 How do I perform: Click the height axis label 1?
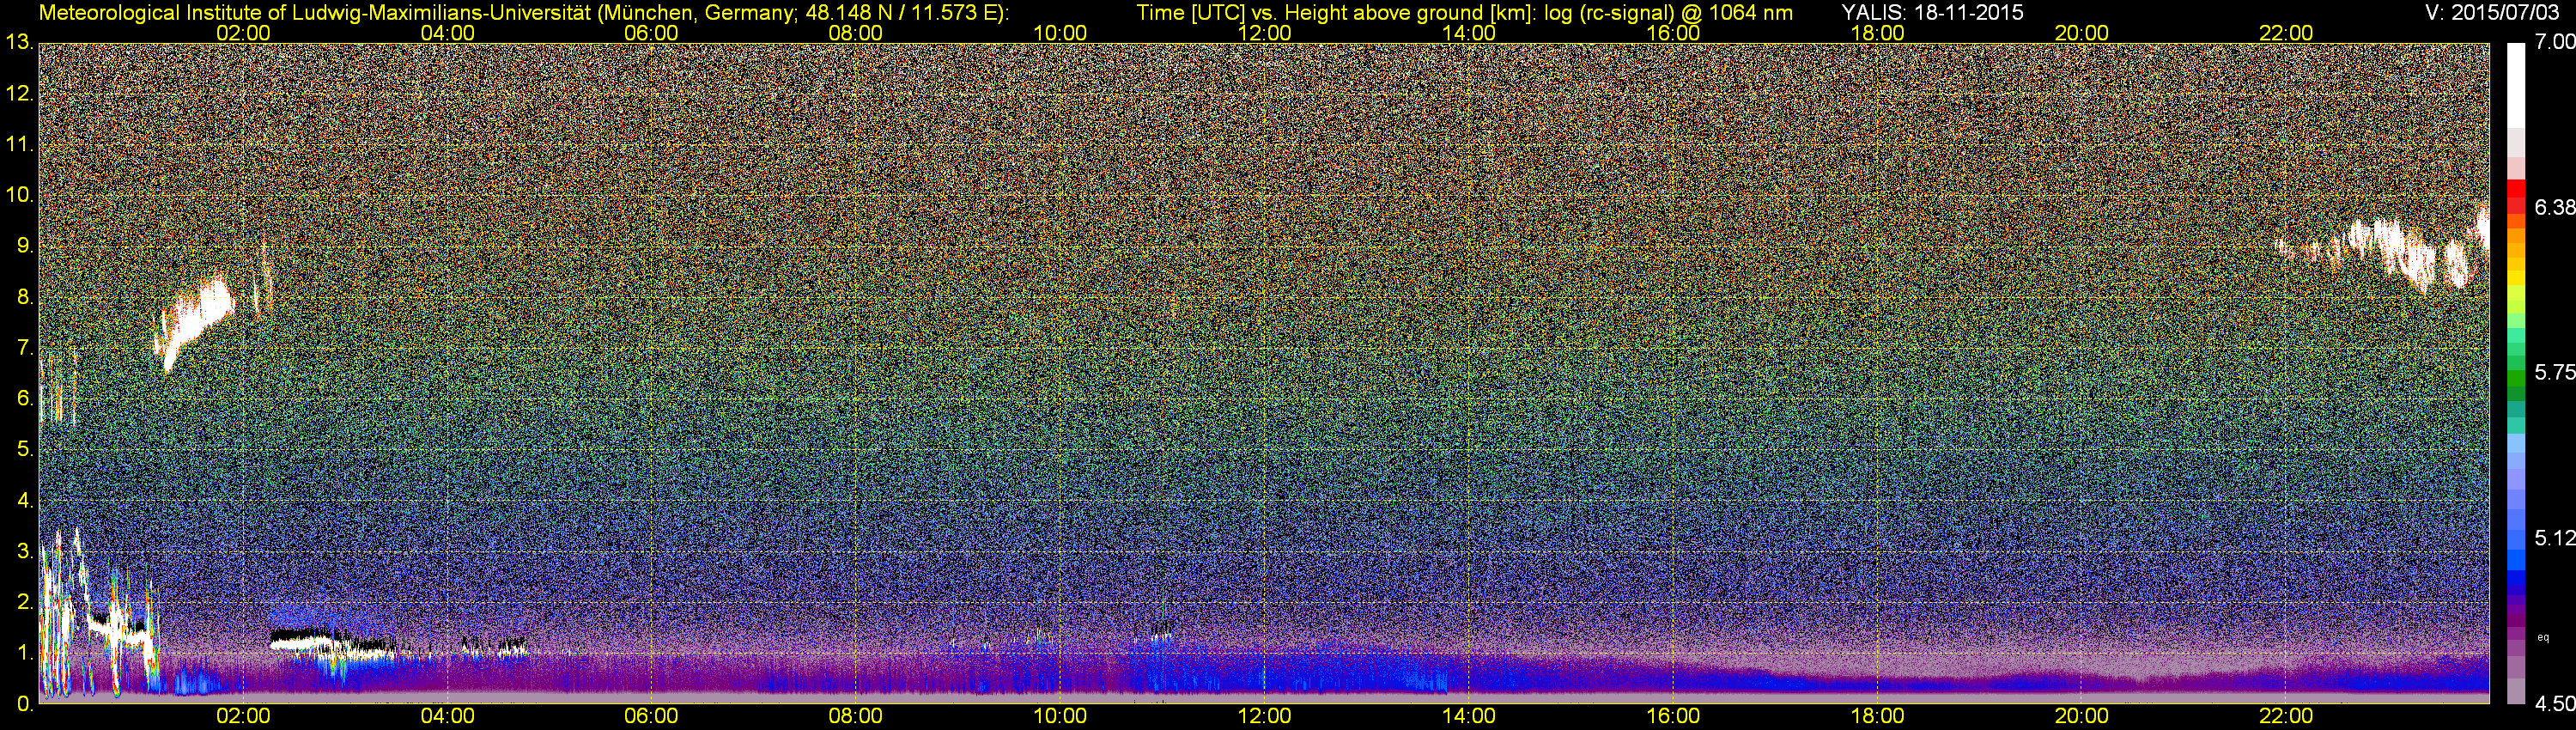tap(24, 653)
